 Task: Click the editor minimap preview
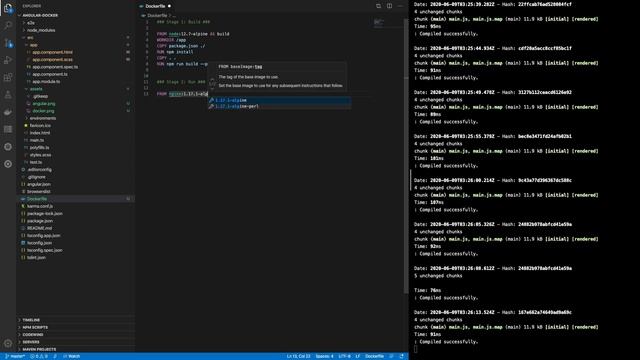point(379,22)
